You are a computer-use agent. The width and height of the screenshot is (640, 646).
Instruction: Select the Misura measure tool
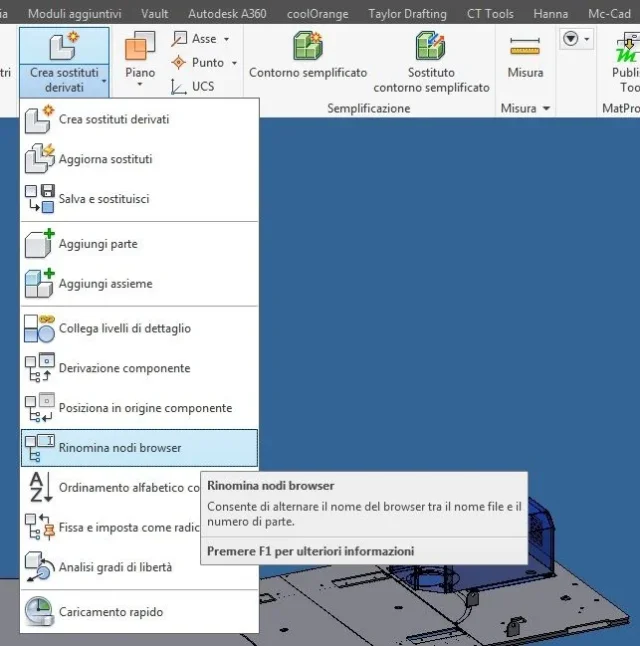[525, 56]
